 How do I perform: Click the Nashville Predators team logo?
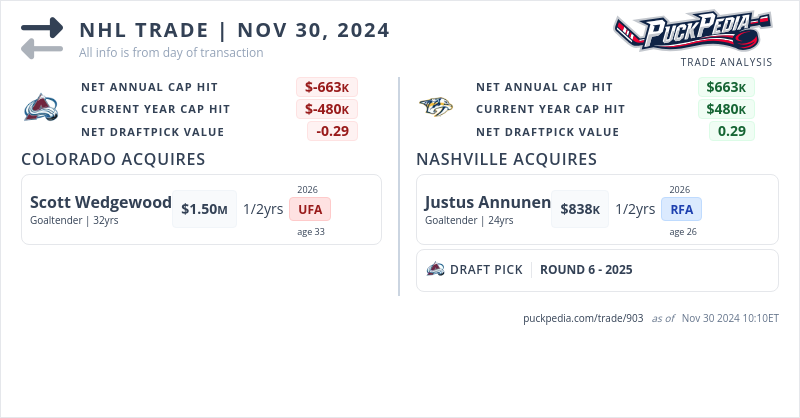click(x=436, y=108)
